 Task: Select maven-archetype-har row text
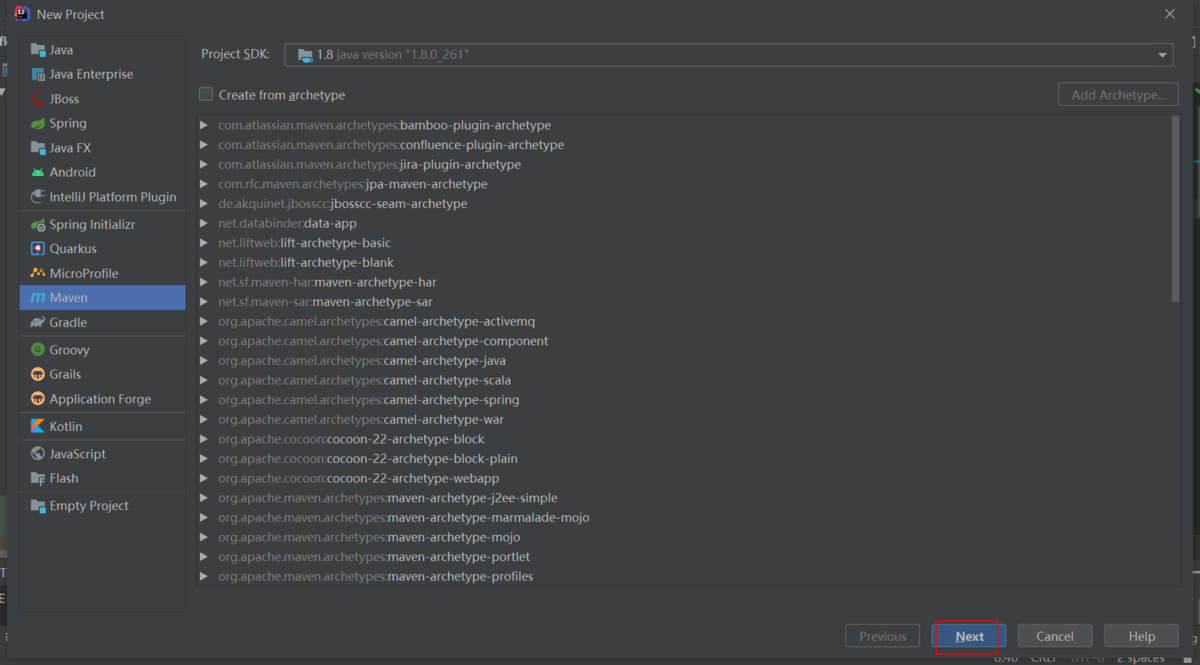(x=327, y=282)
